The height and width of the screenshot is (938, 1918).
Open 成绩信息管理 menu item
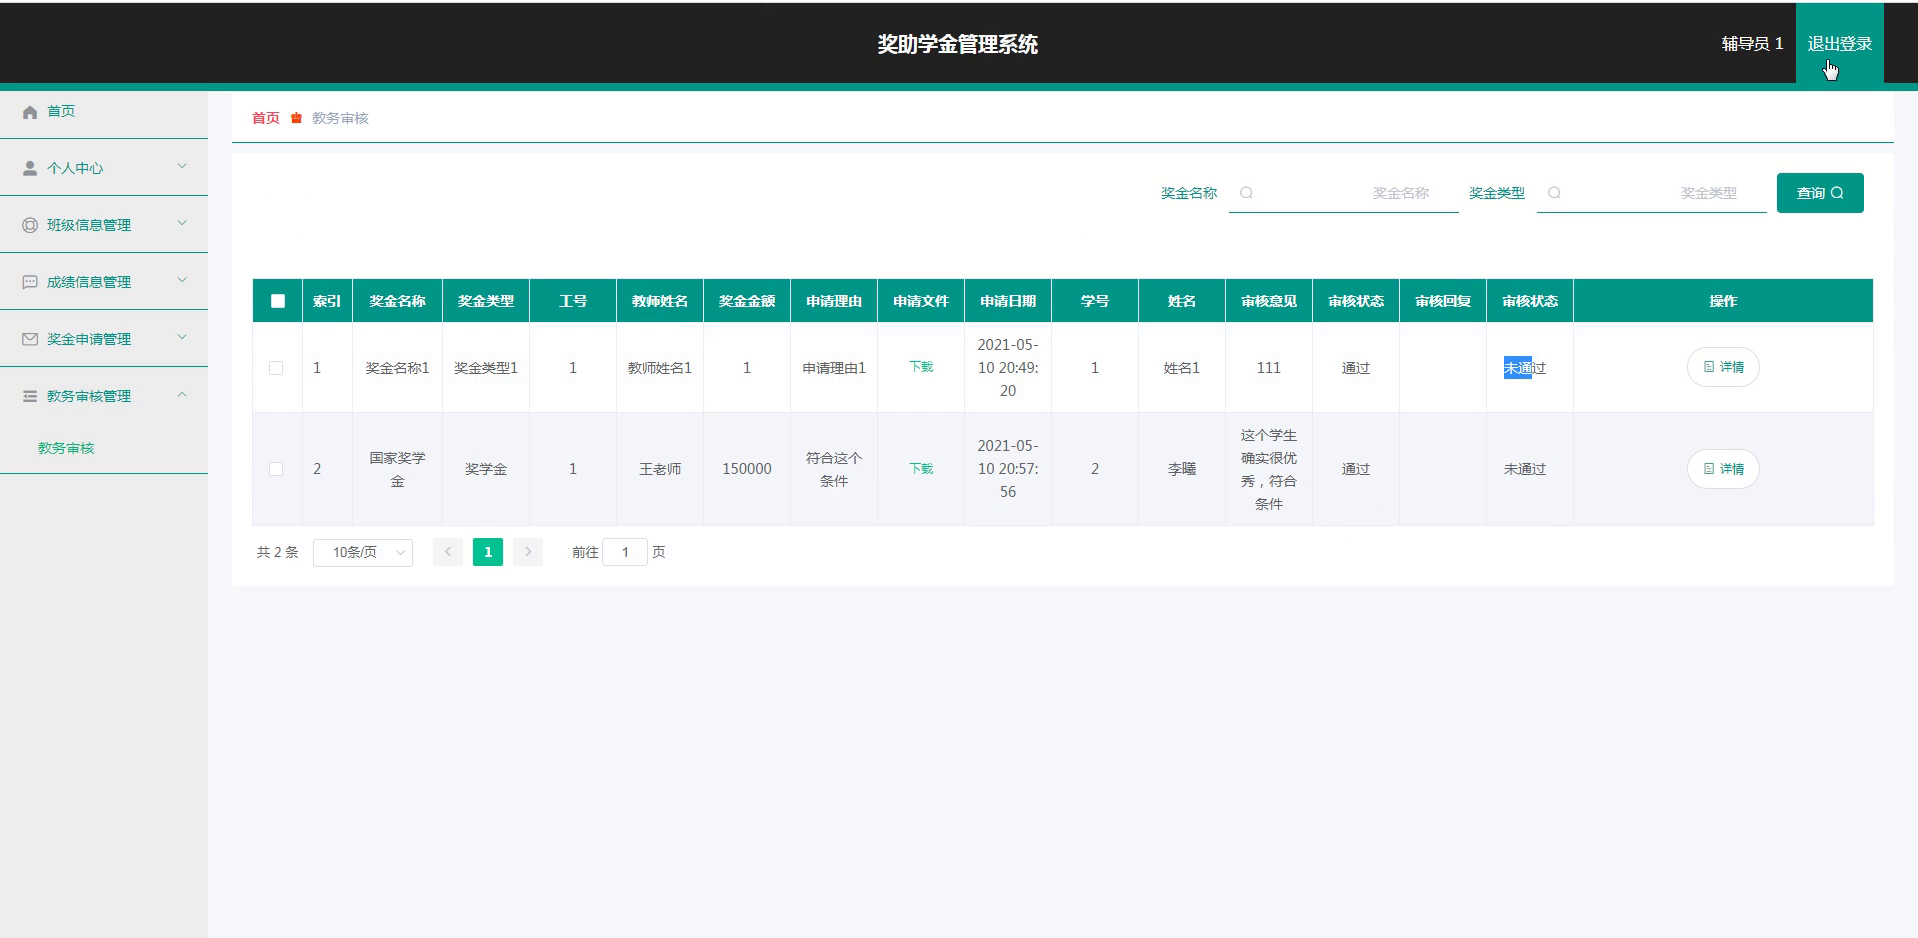coord(104,282)
